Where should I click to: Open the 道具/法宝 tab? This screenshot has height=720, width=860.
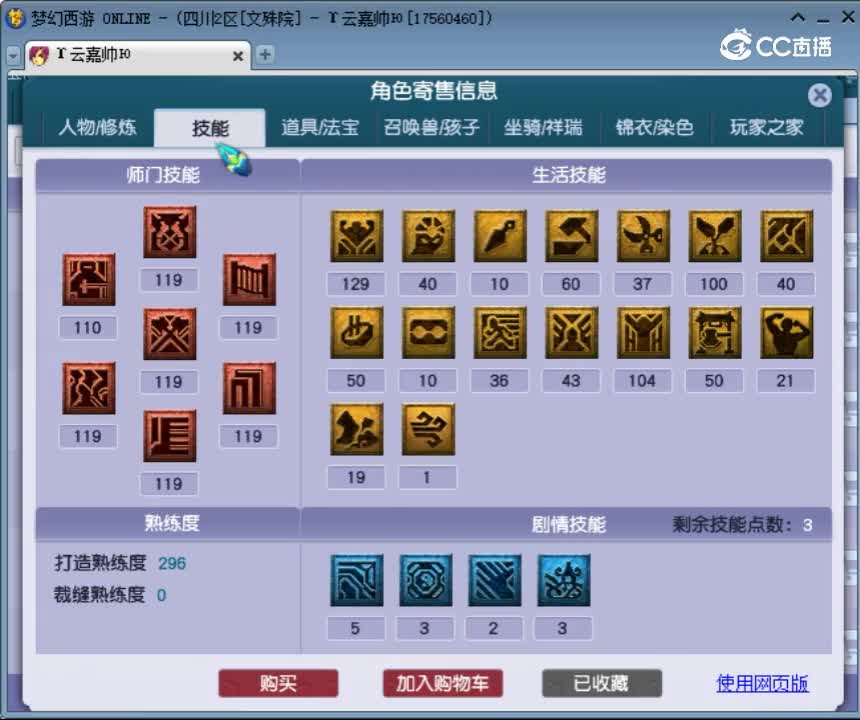pyautogui.click(x=320, y=128)
